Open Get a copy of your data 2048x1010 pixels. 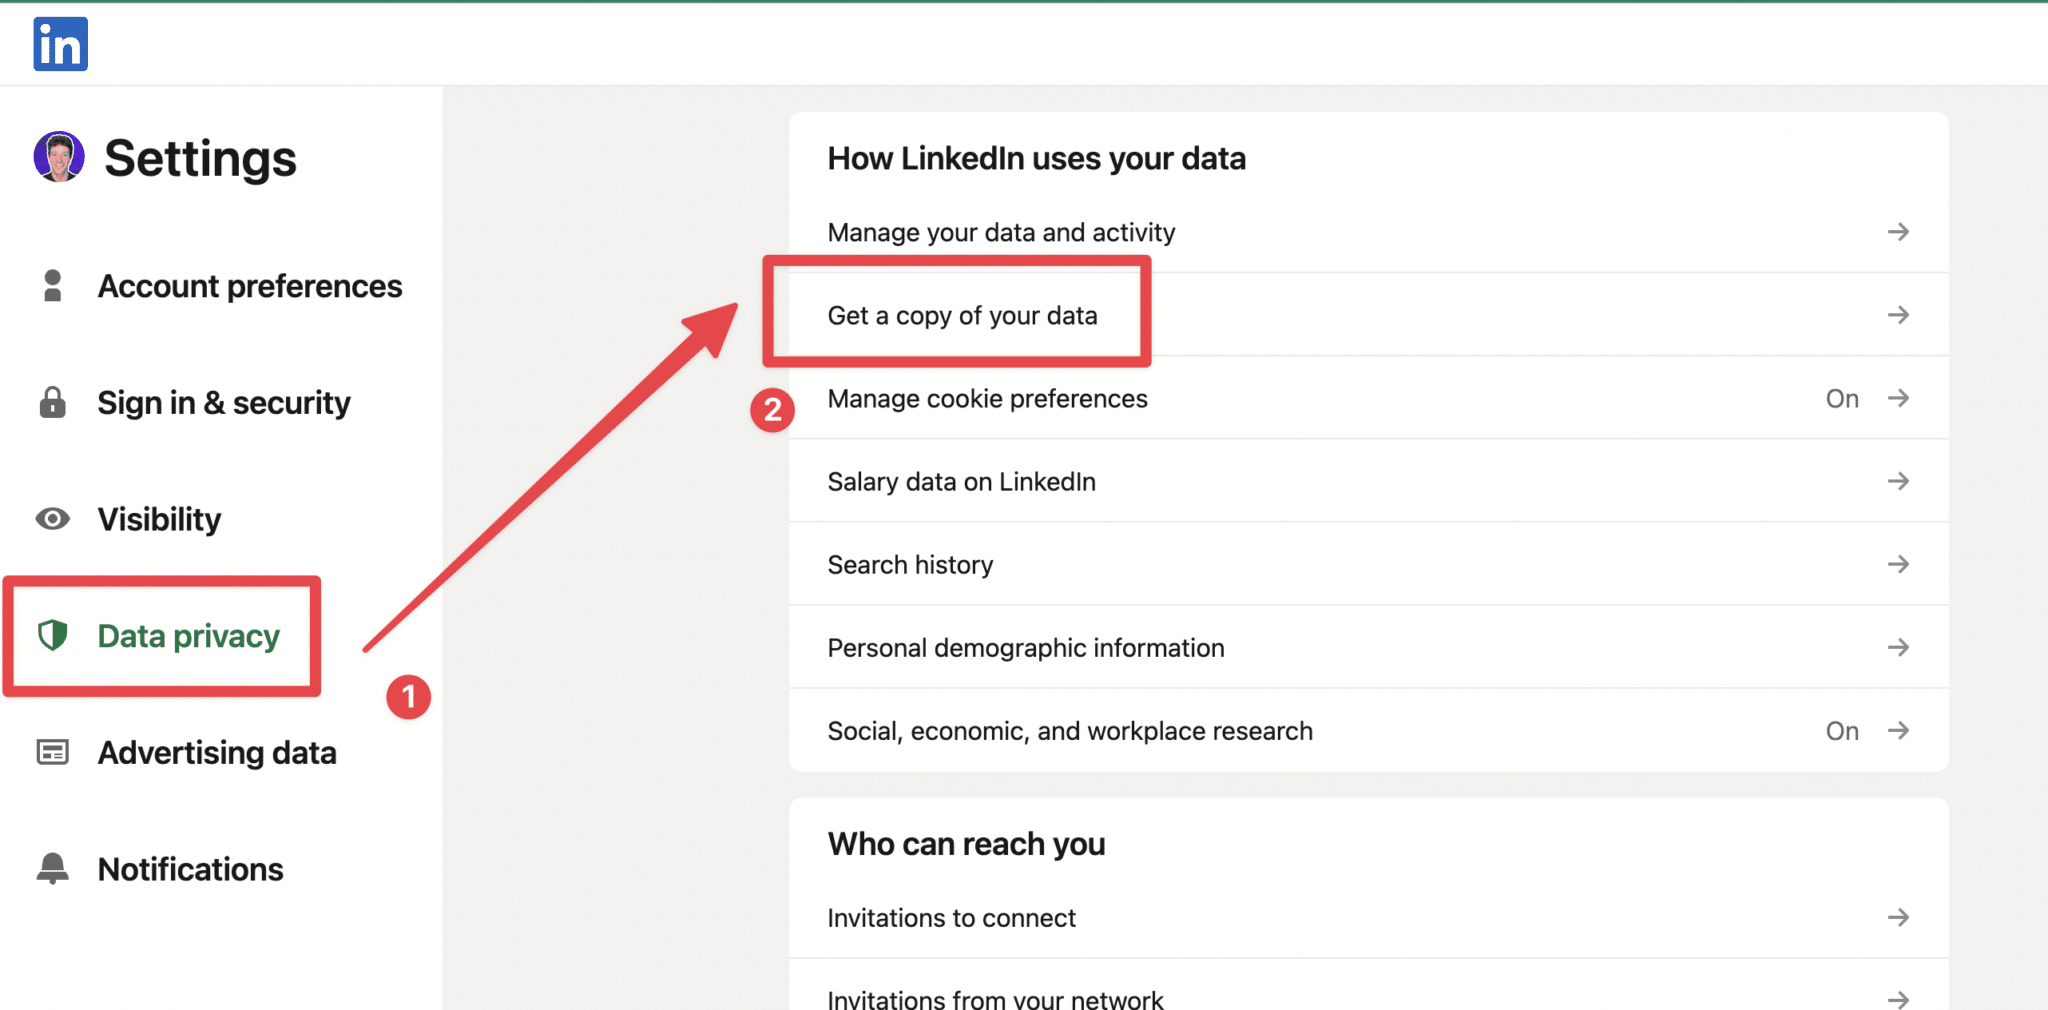point(962,314)
